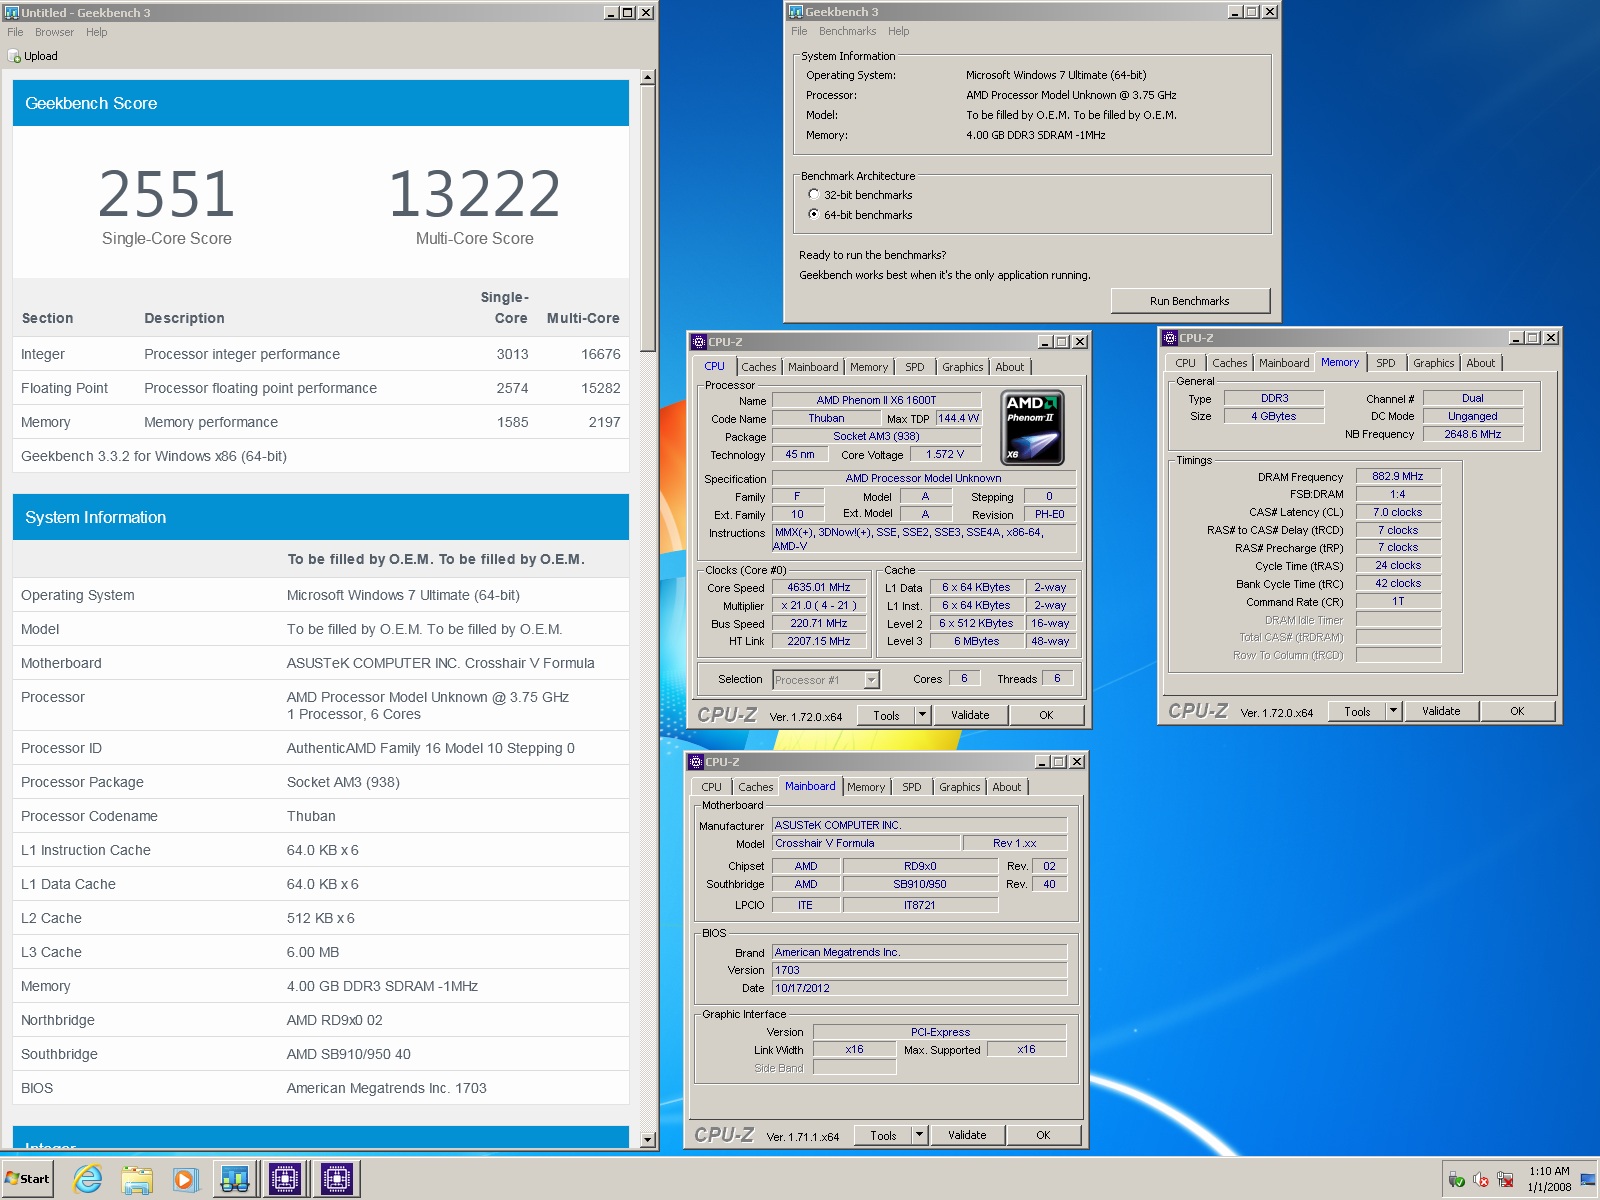Click the title icon of the CPU-Z Memory window
The image size is (1600, 1200).
click(x=1170, y=338)
